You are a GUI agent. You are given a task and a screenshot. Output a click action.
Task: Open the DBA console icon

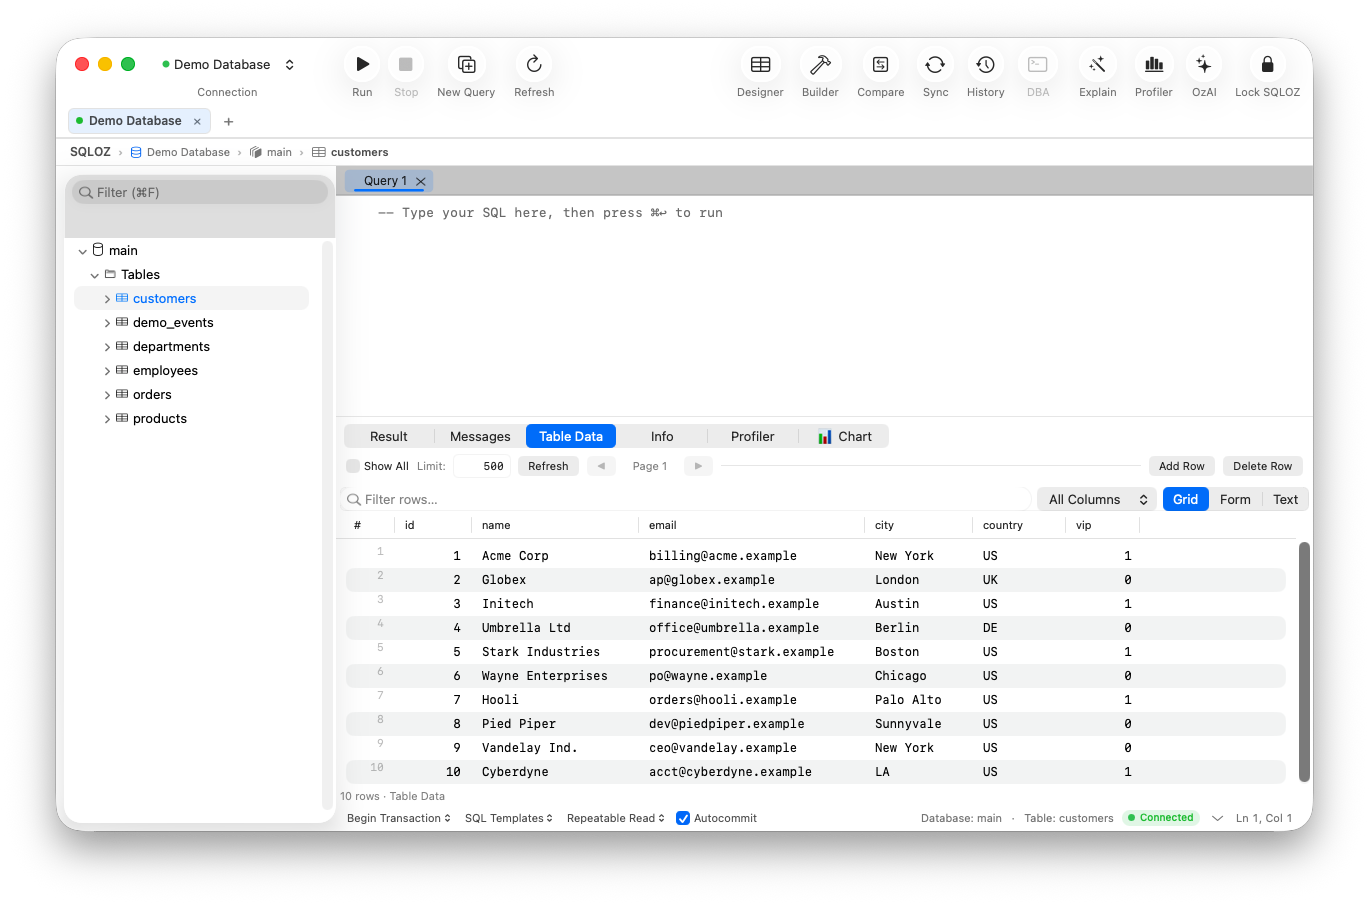1038,64
